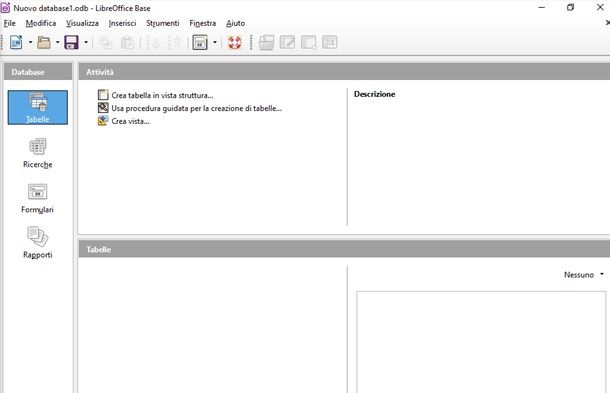Open the Form icon dropdown arrow

tap(215, 42)
